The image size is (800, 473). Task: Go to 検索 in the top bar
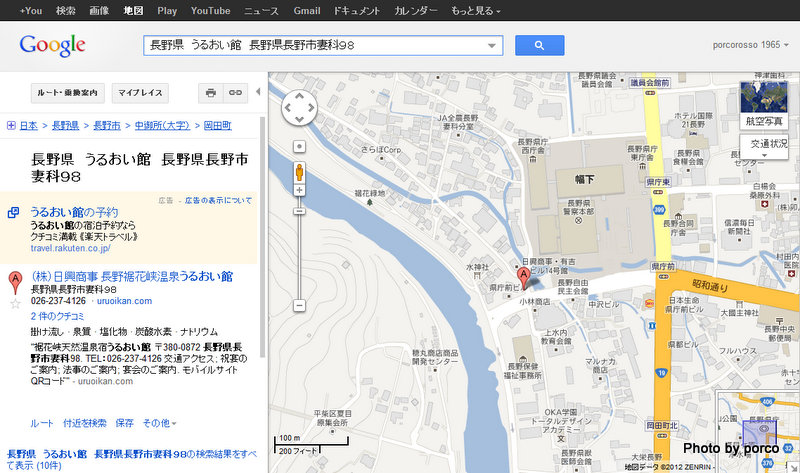[66, 11]
